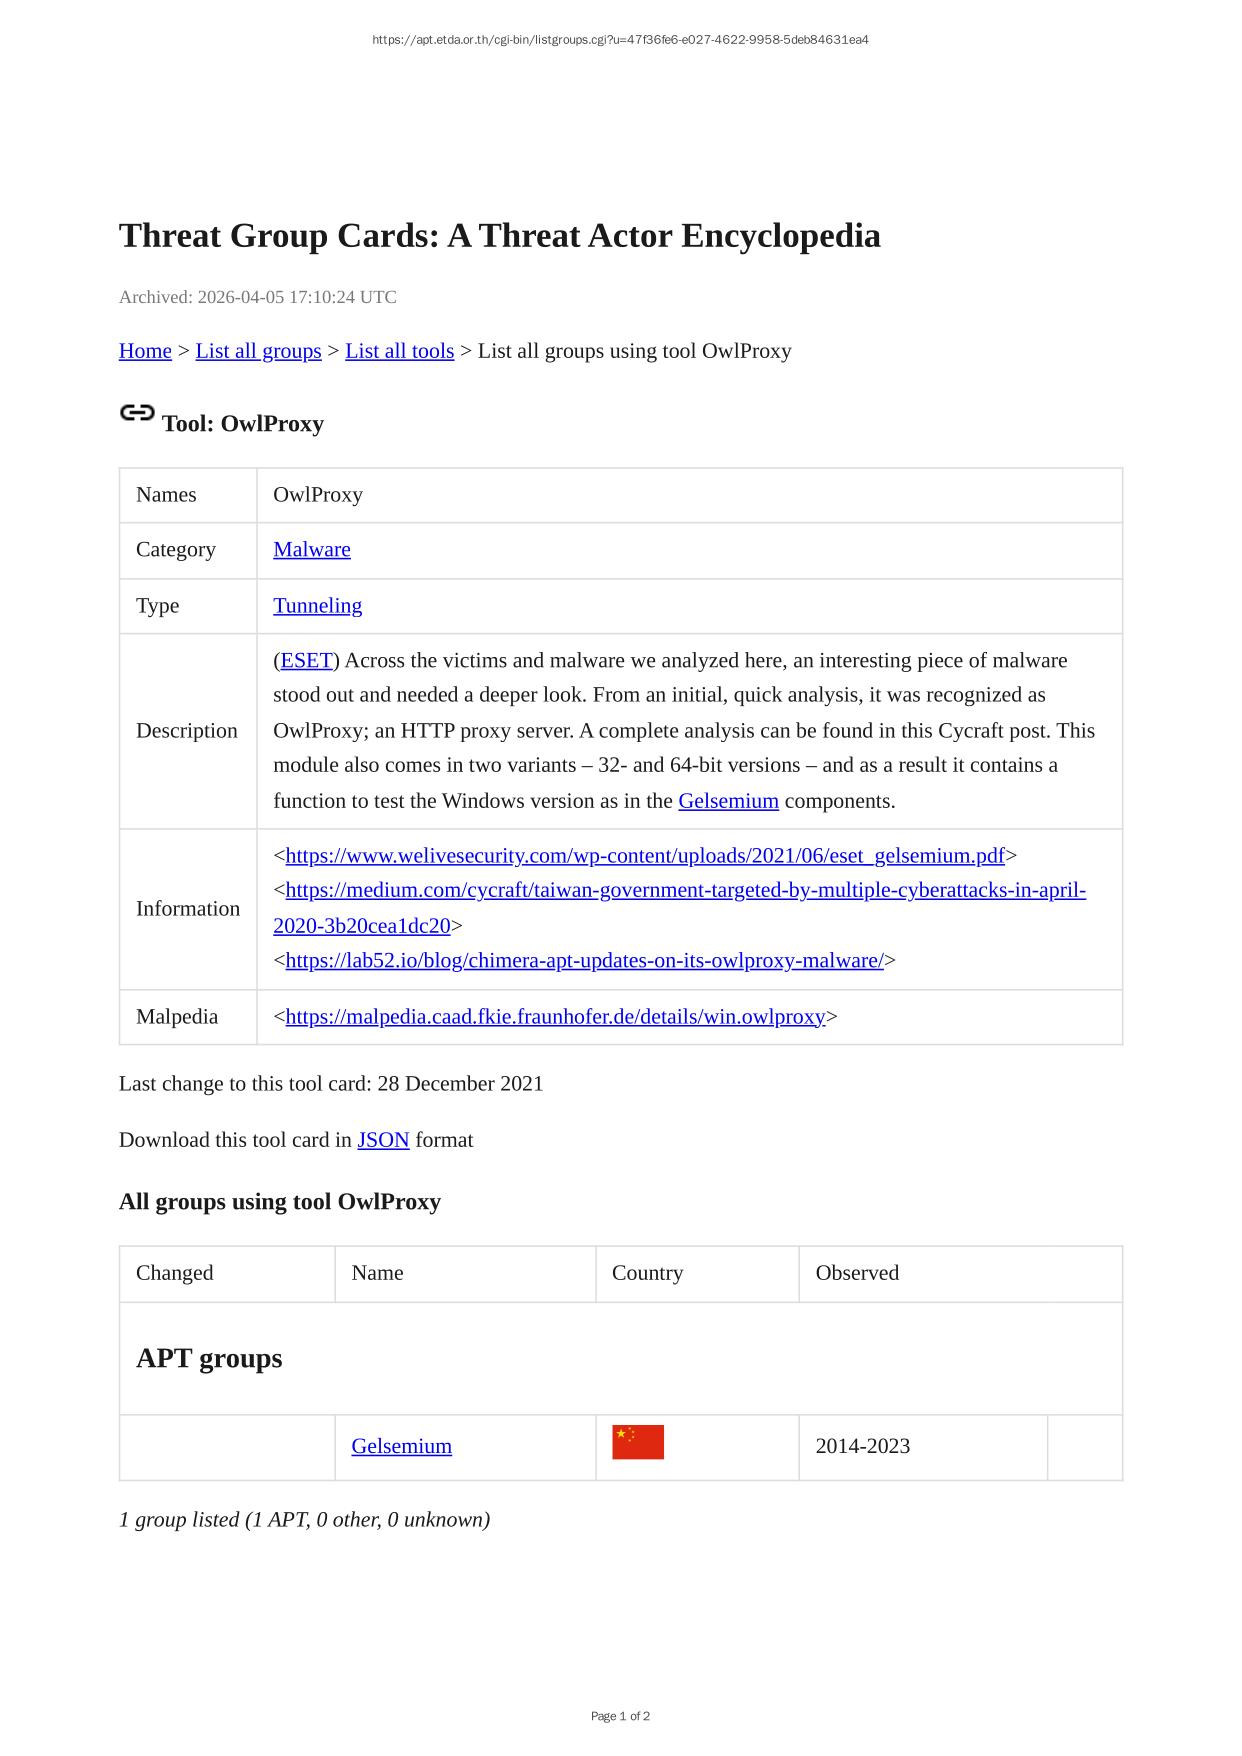This screenshot has height=1756, width=1242.
Task: Open the List all tools breadcrumb
Action: 399,351
